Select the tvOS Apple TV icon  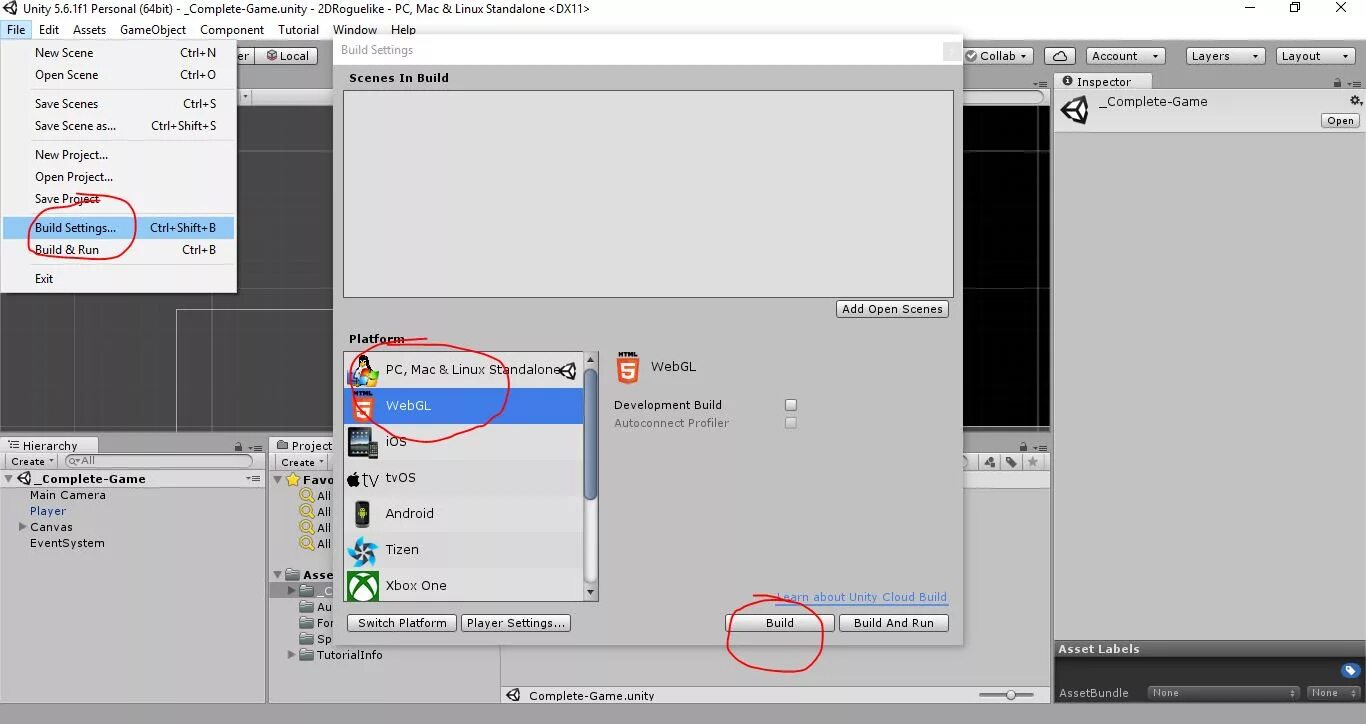pos(363,478)
